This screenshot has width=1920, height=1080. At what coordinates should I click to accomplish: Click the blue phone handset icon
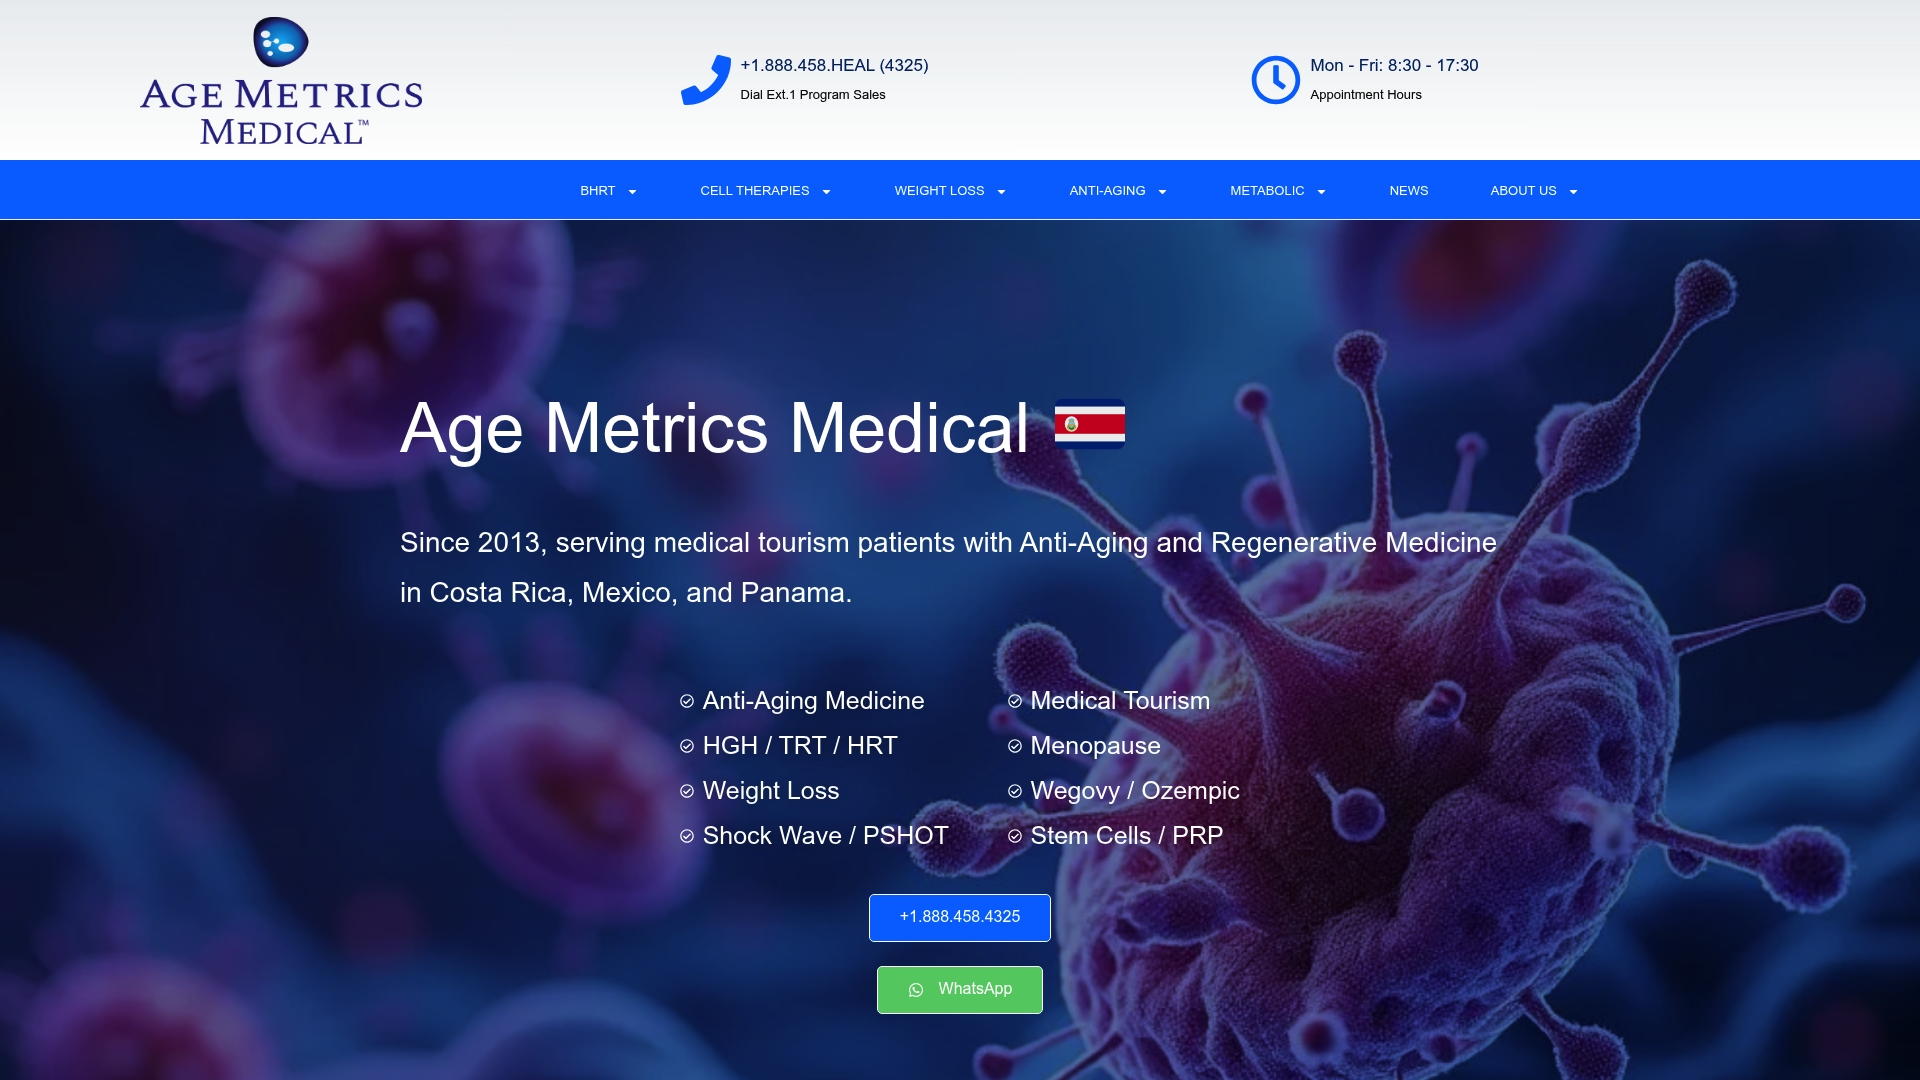coord(706,80)
